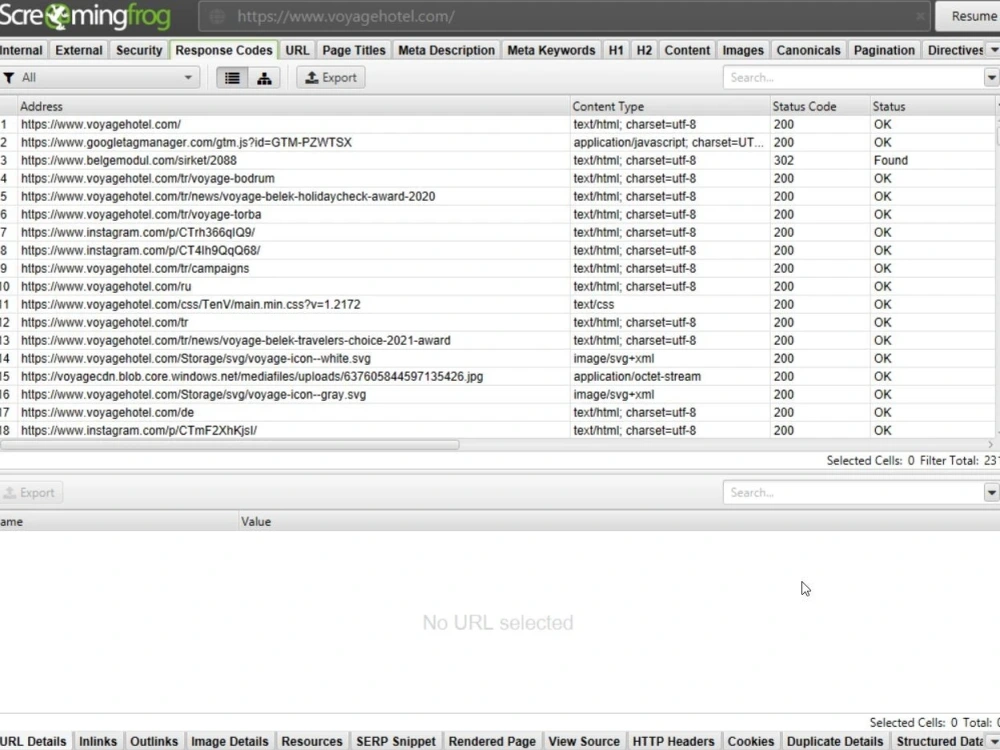Open the URL Details bottom tab

(34, 741)
